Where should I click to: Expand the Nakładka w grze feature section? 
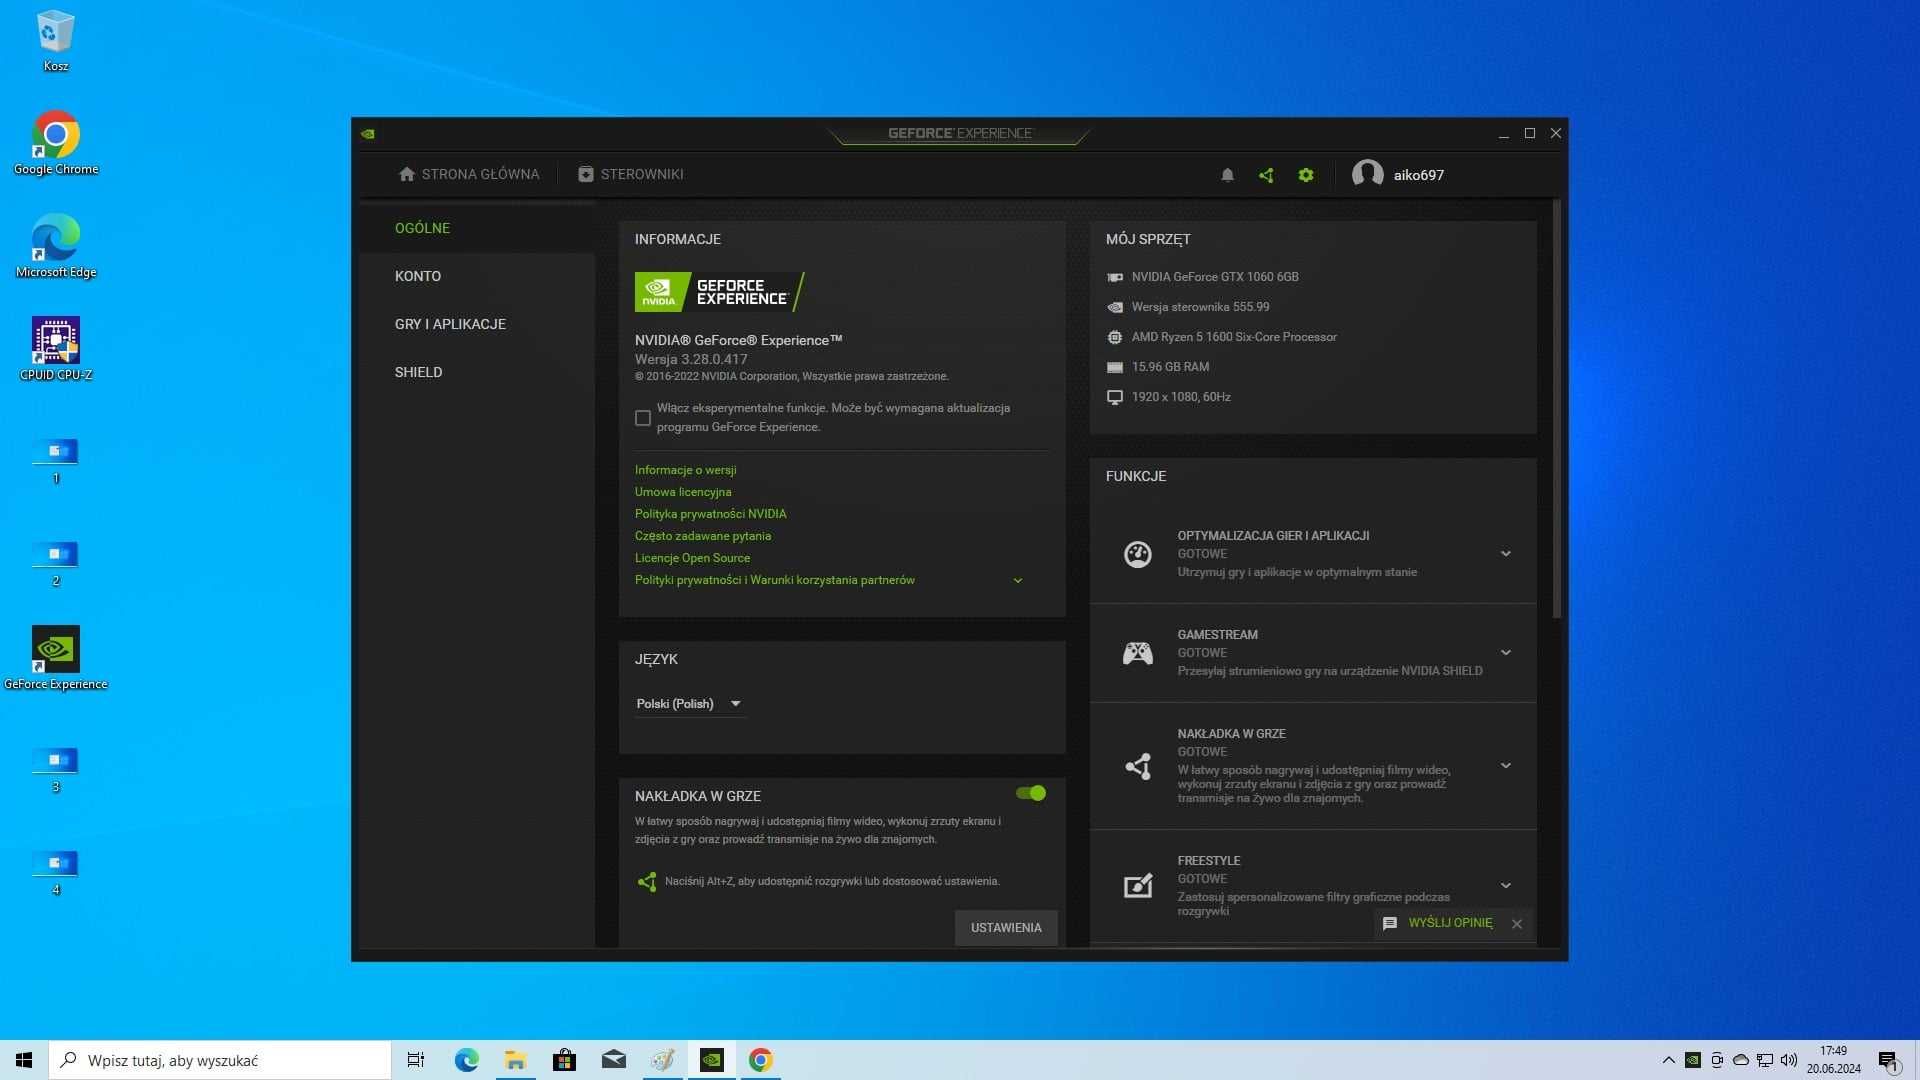1506,766
